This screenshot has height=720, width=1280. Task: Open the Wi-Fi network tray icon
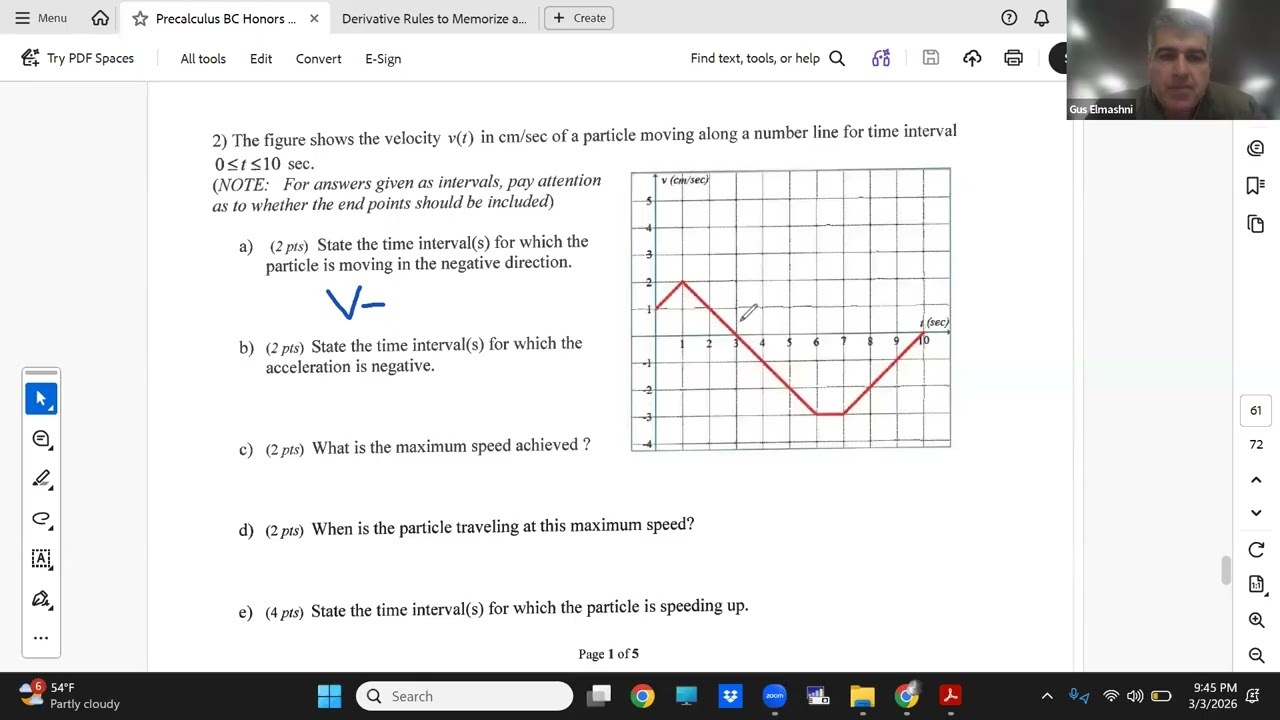[1110, 696]
